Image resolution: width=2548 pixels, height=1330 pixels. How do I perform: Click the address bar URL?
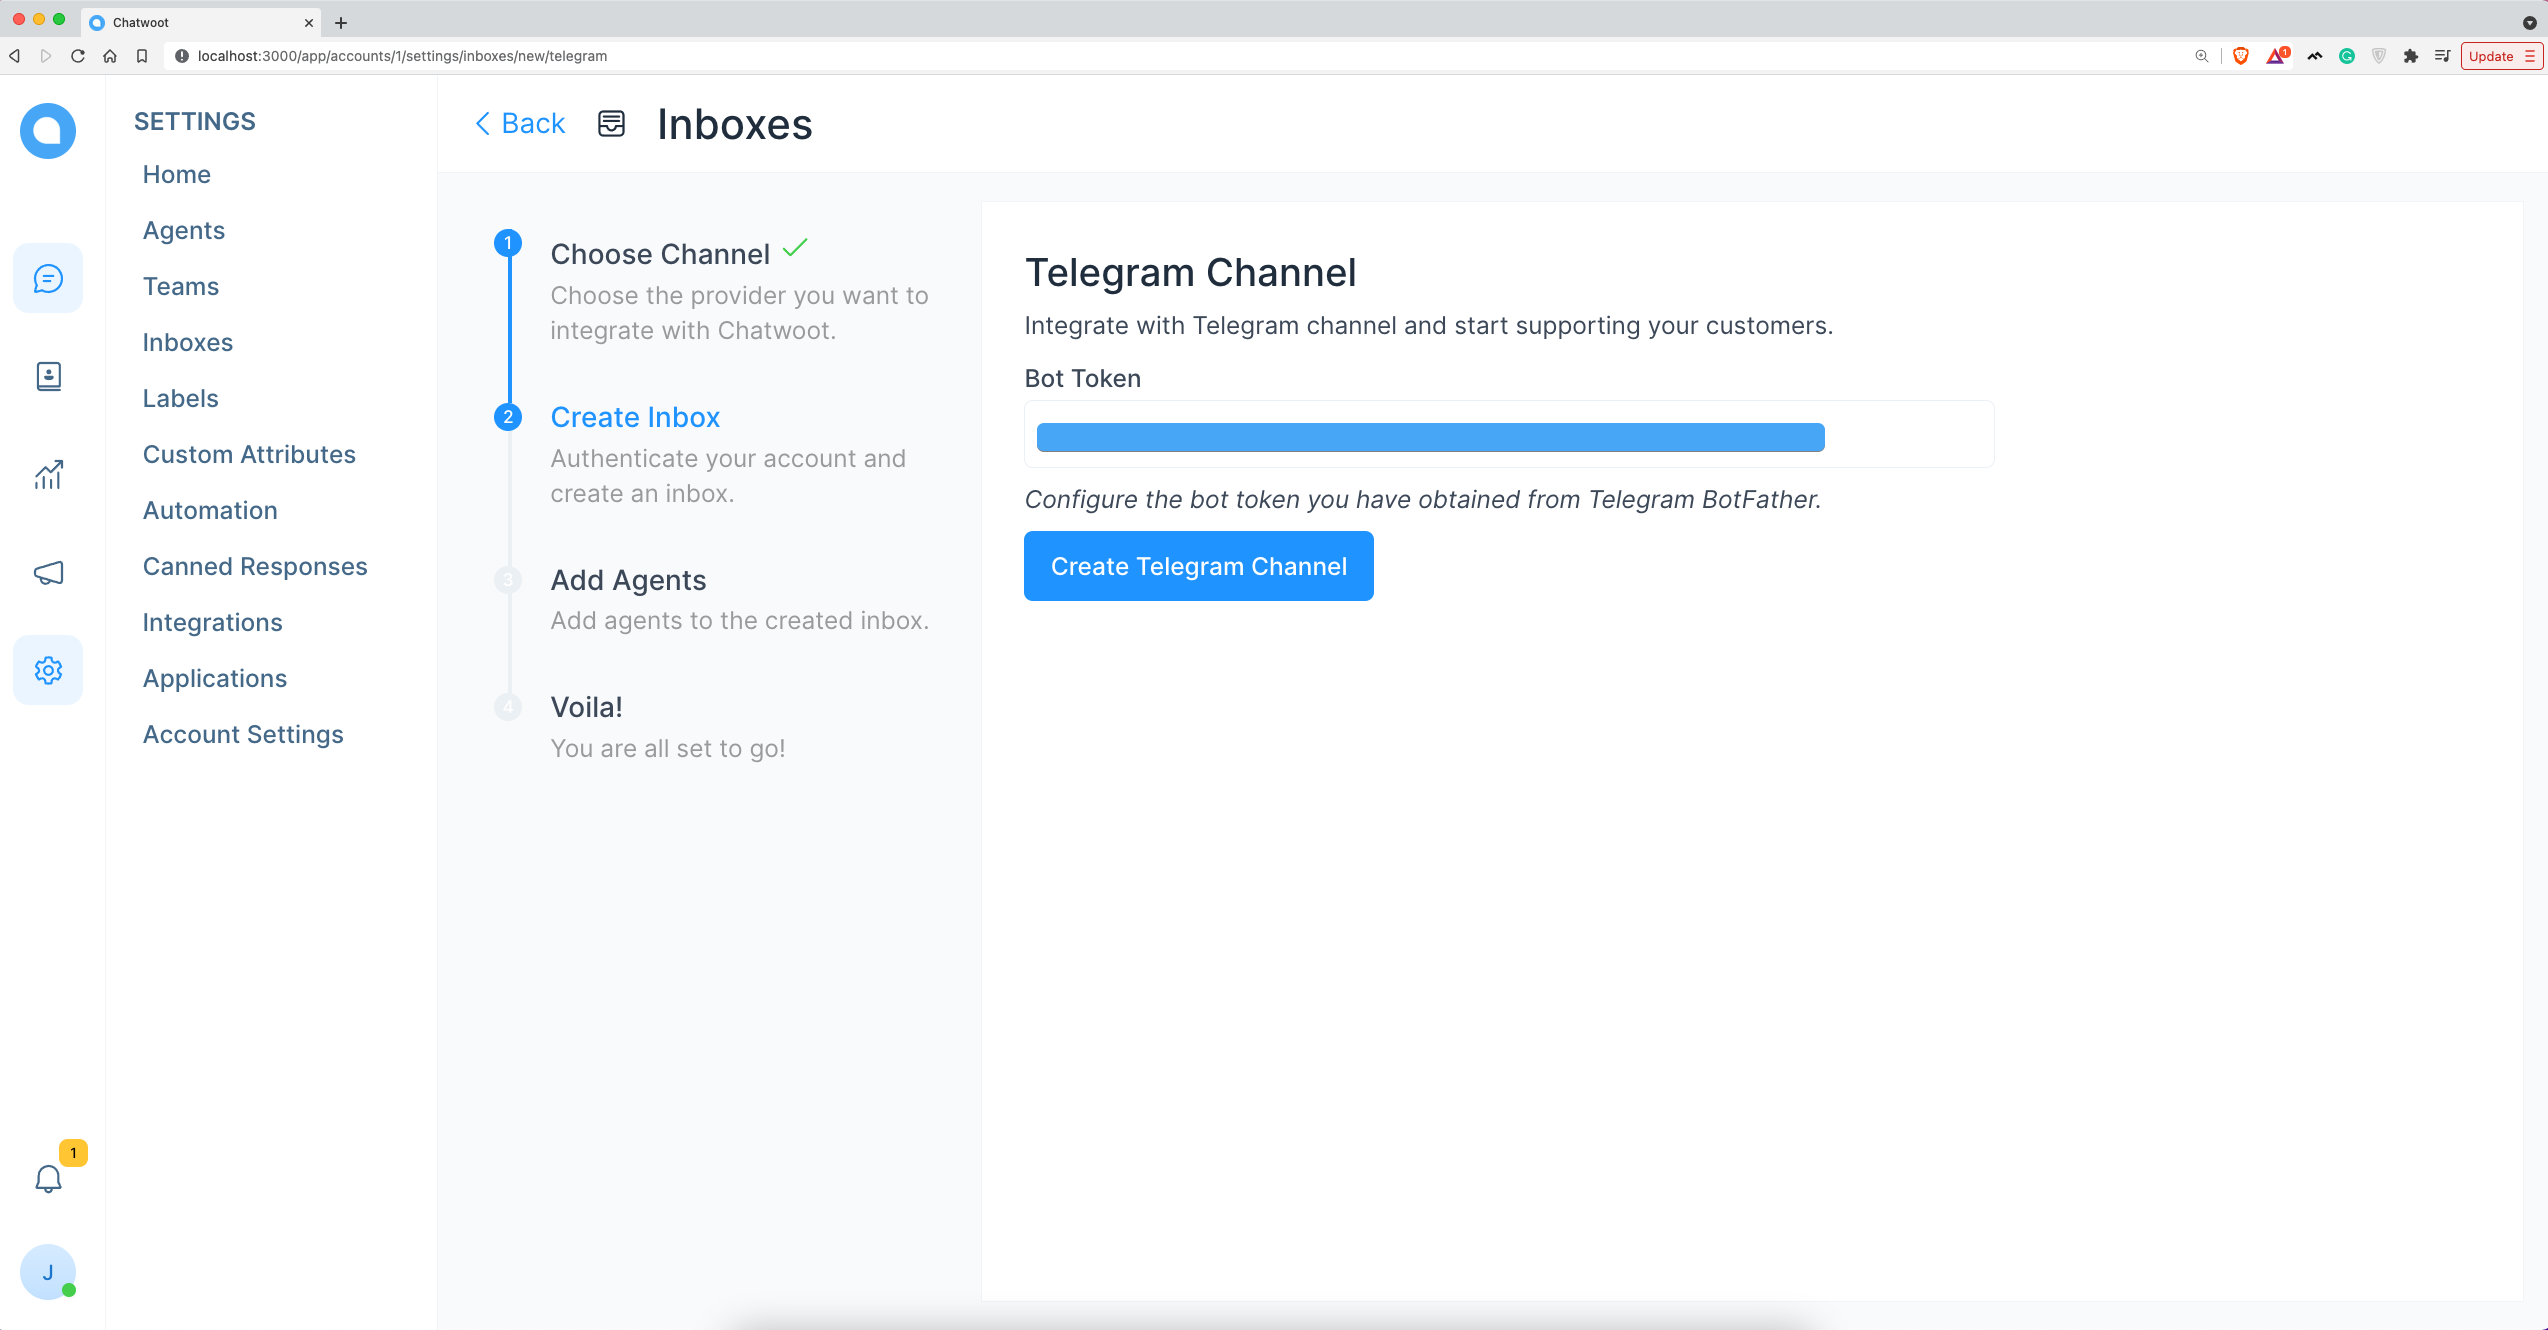(x=403, y=56)
